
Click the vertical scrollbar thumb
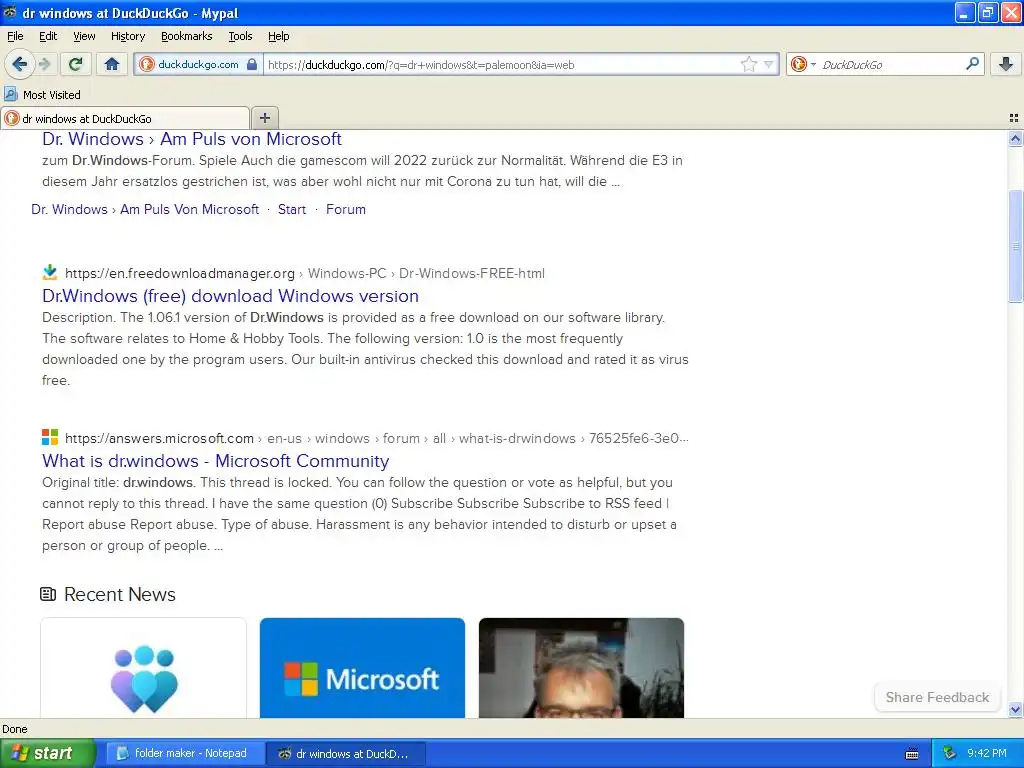pyautogui.click(x=1015, y=246)
